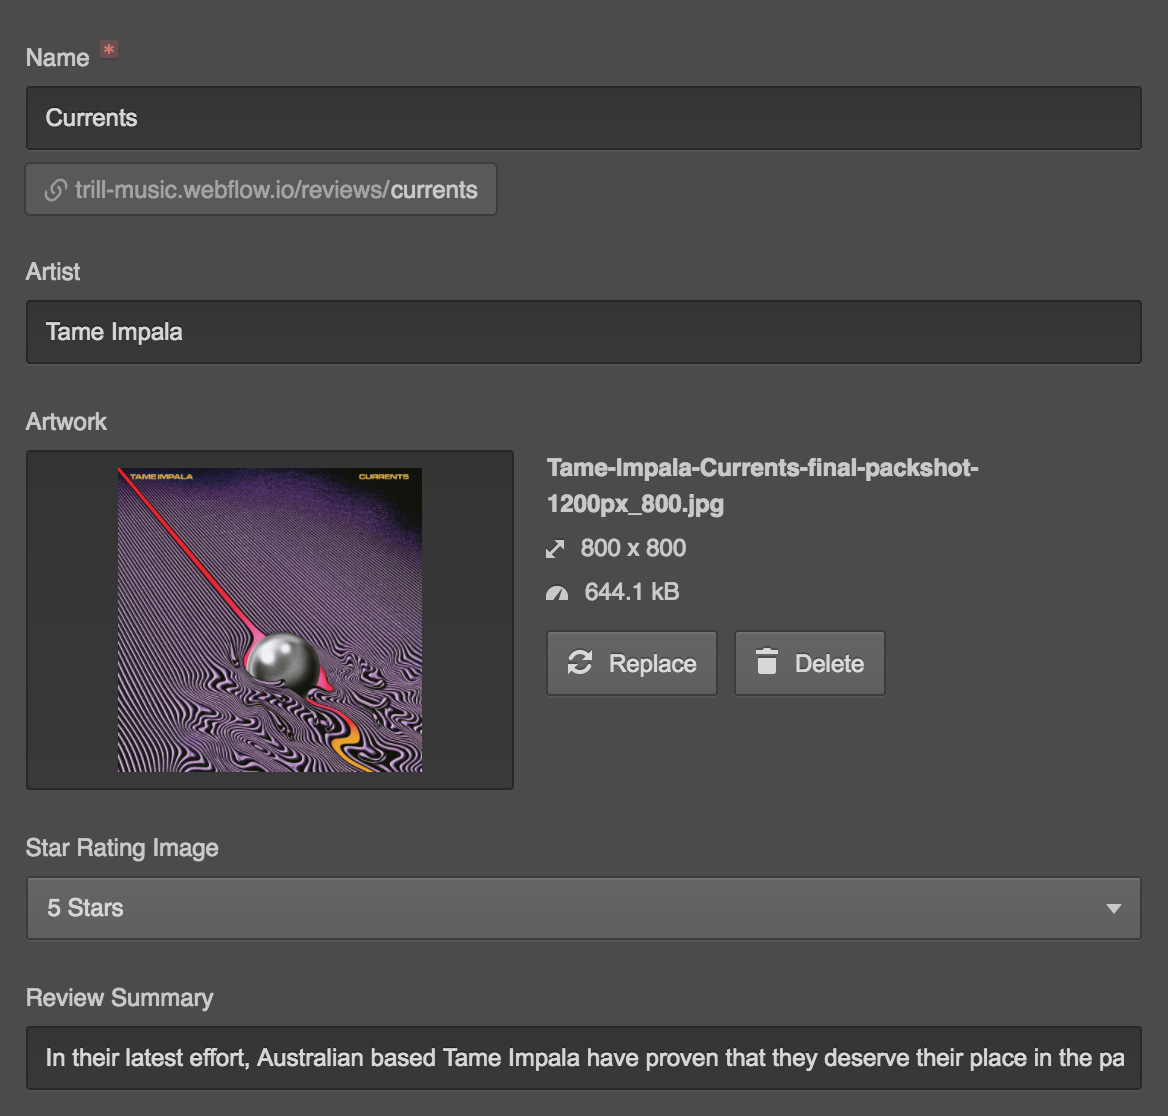The width and height of the screenshot is (1168, 1116).
Task: Click the Artwork section label
Action: 66,421
